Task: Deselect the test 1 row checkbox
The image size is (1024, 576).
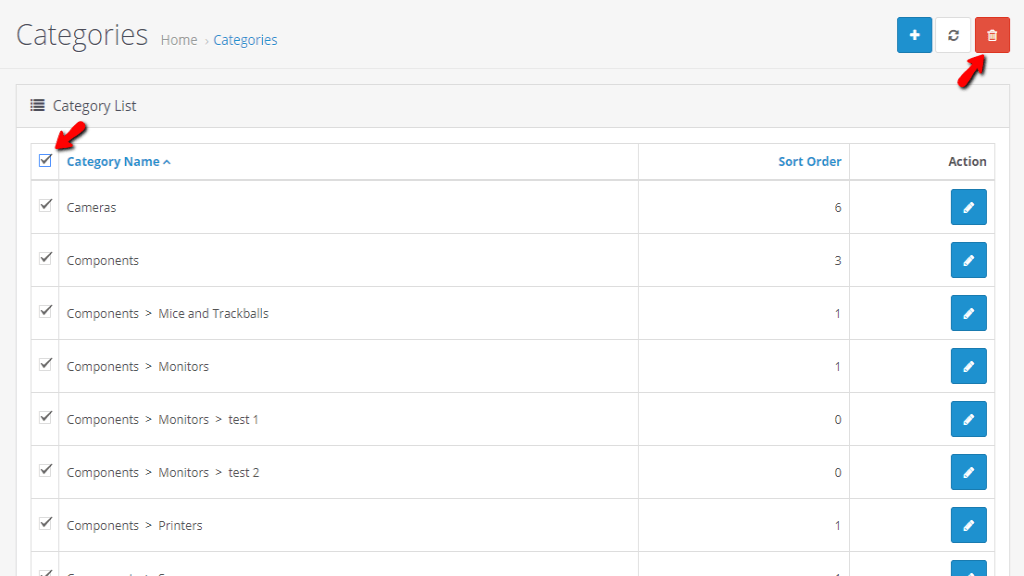Action: click(44, 416)
